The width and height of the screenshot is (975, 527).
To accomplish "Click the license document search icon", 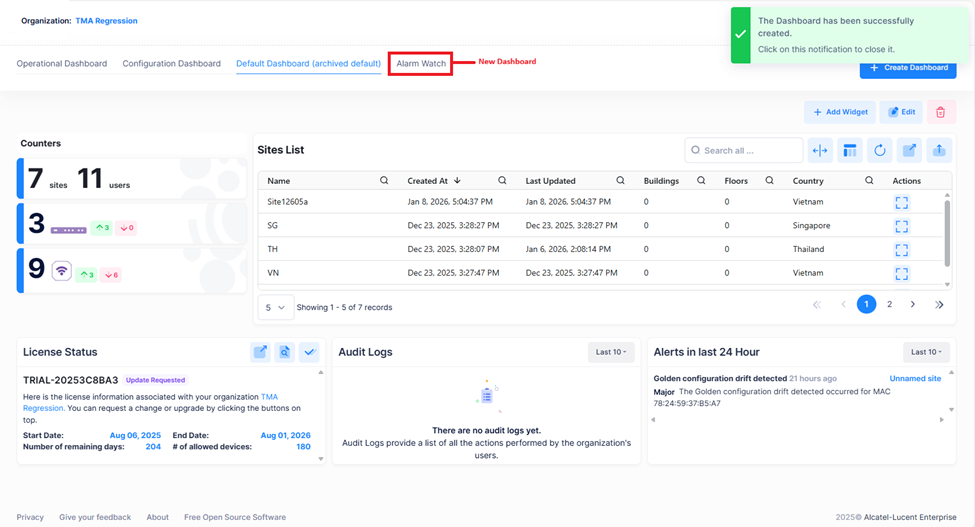I will tap(284, 352).
